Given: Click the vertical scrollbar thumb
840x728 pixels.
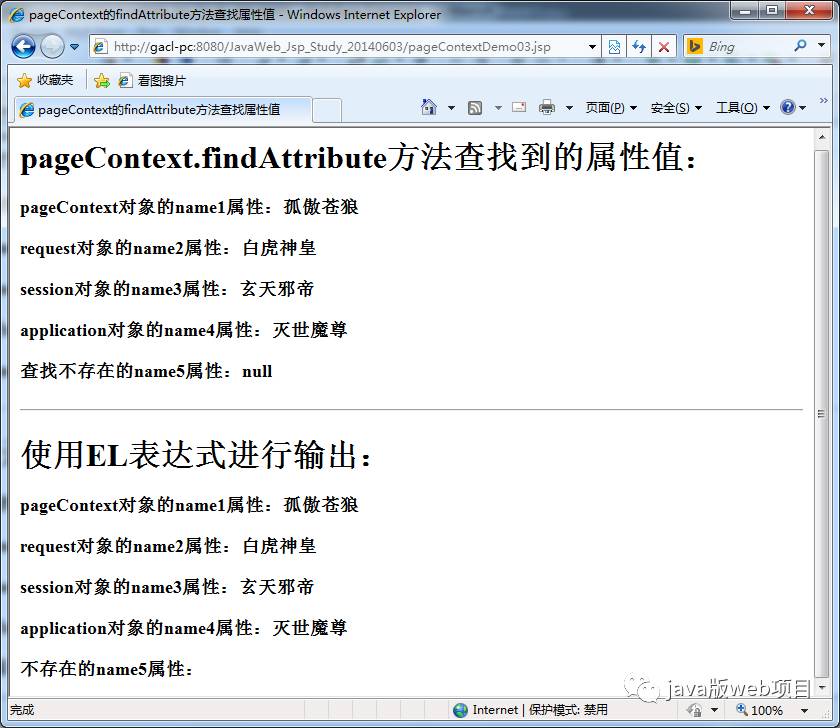Looking at the screenshot, I should tap(822, 414).
